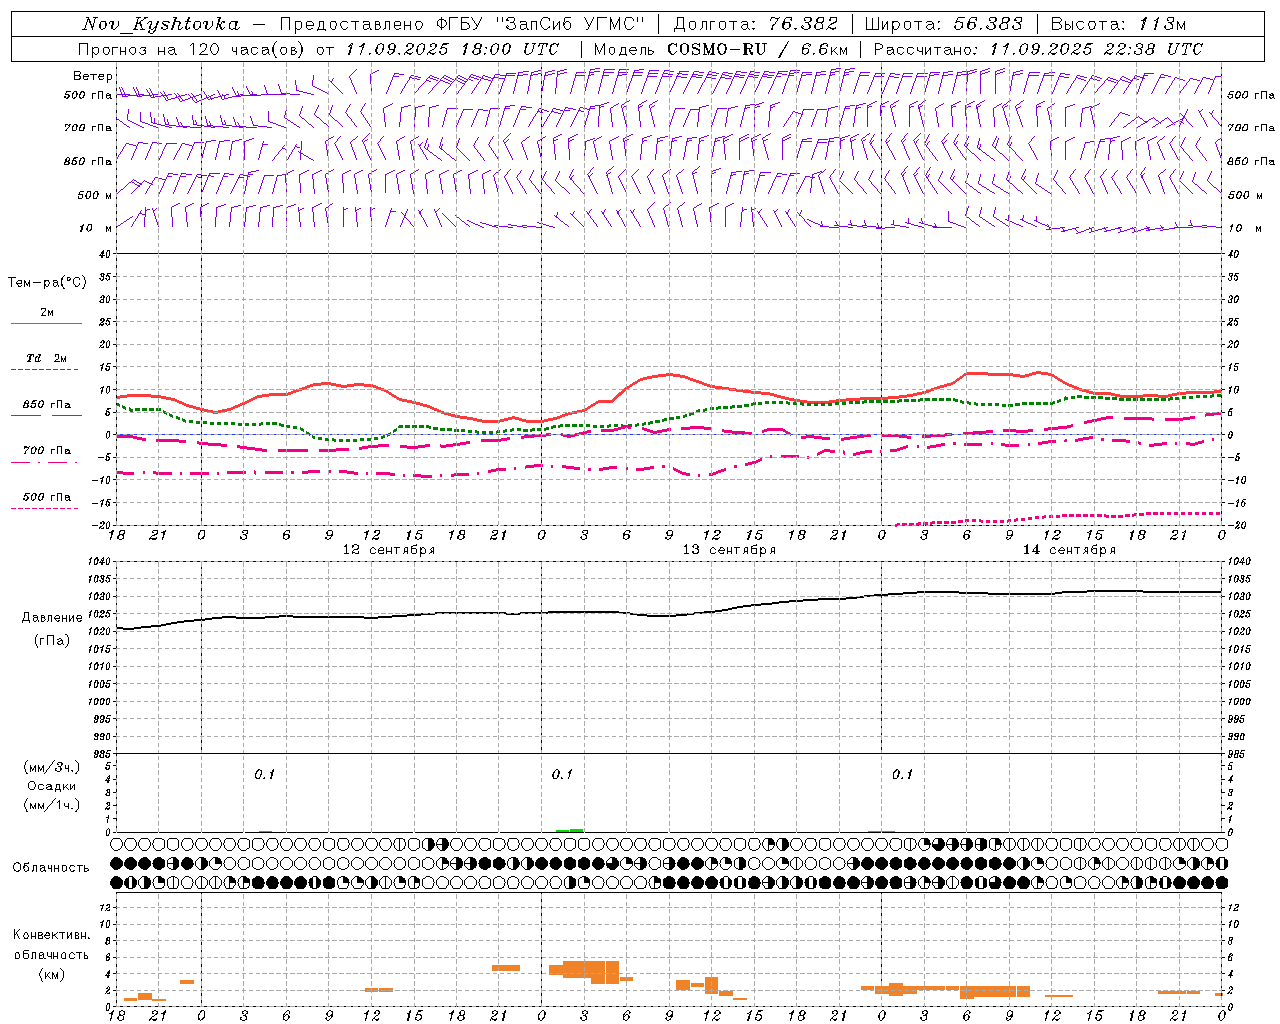The height and width of the screenshot is (1024, 1280).
Task: Click the Широта: 56.383 value
Action: [943, 24]
